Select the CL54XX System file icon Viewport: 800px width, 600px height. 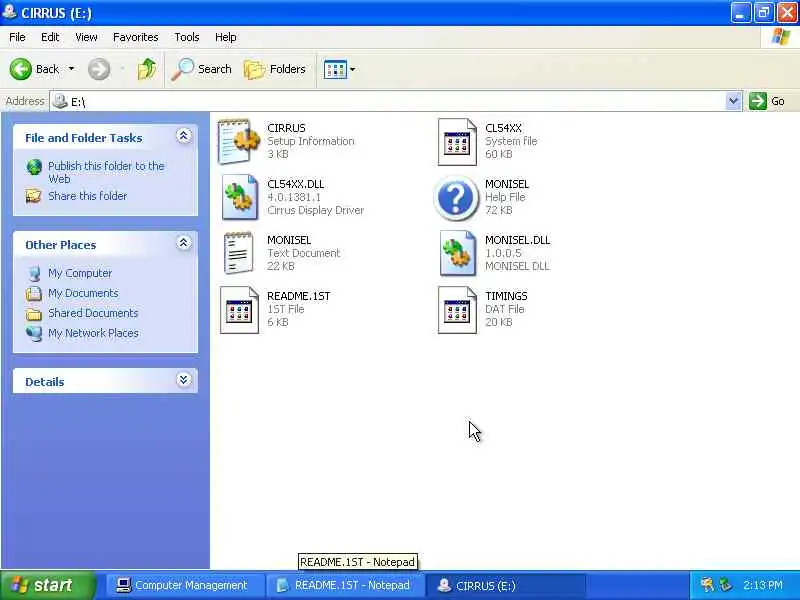(x=457, y=142)
